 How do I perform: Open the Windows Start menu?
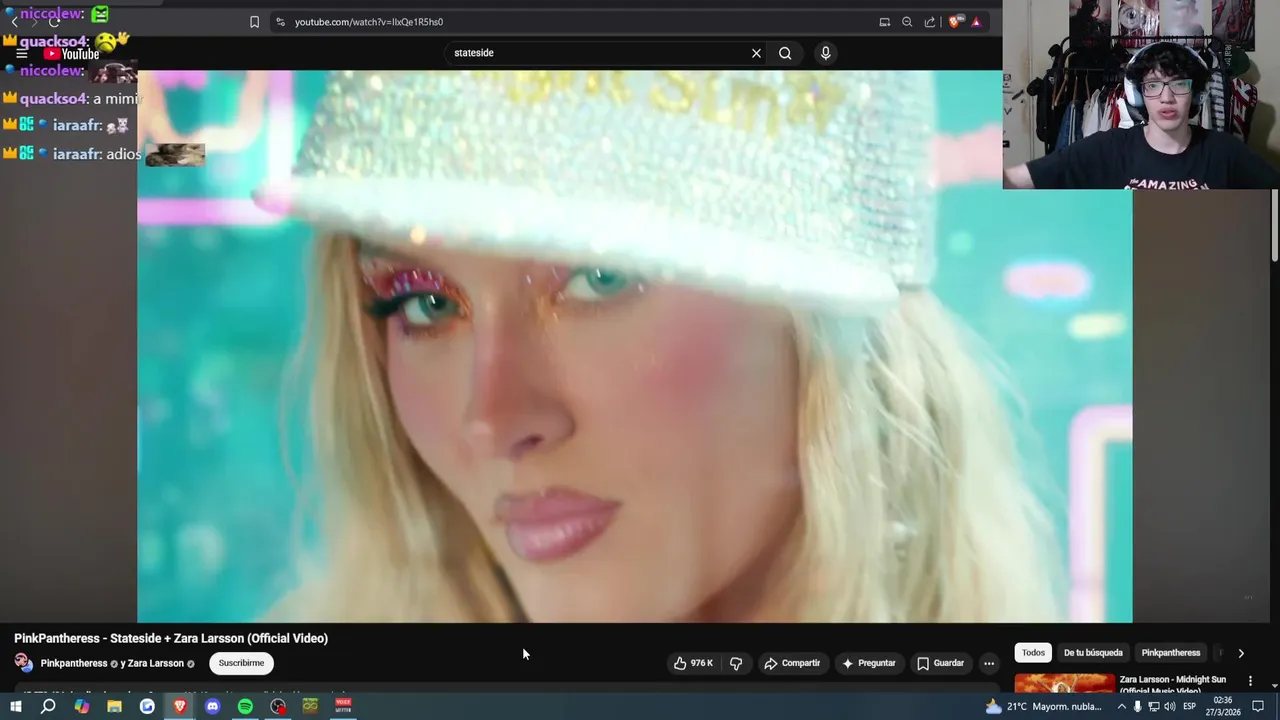click(15, 706)
